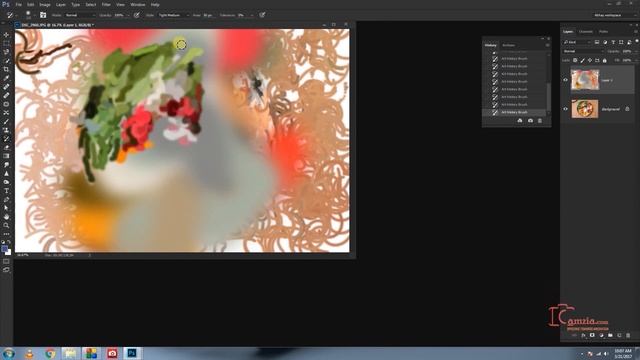
Task: Open the layer filter Kind dropdown
Action: pos(577,42)
